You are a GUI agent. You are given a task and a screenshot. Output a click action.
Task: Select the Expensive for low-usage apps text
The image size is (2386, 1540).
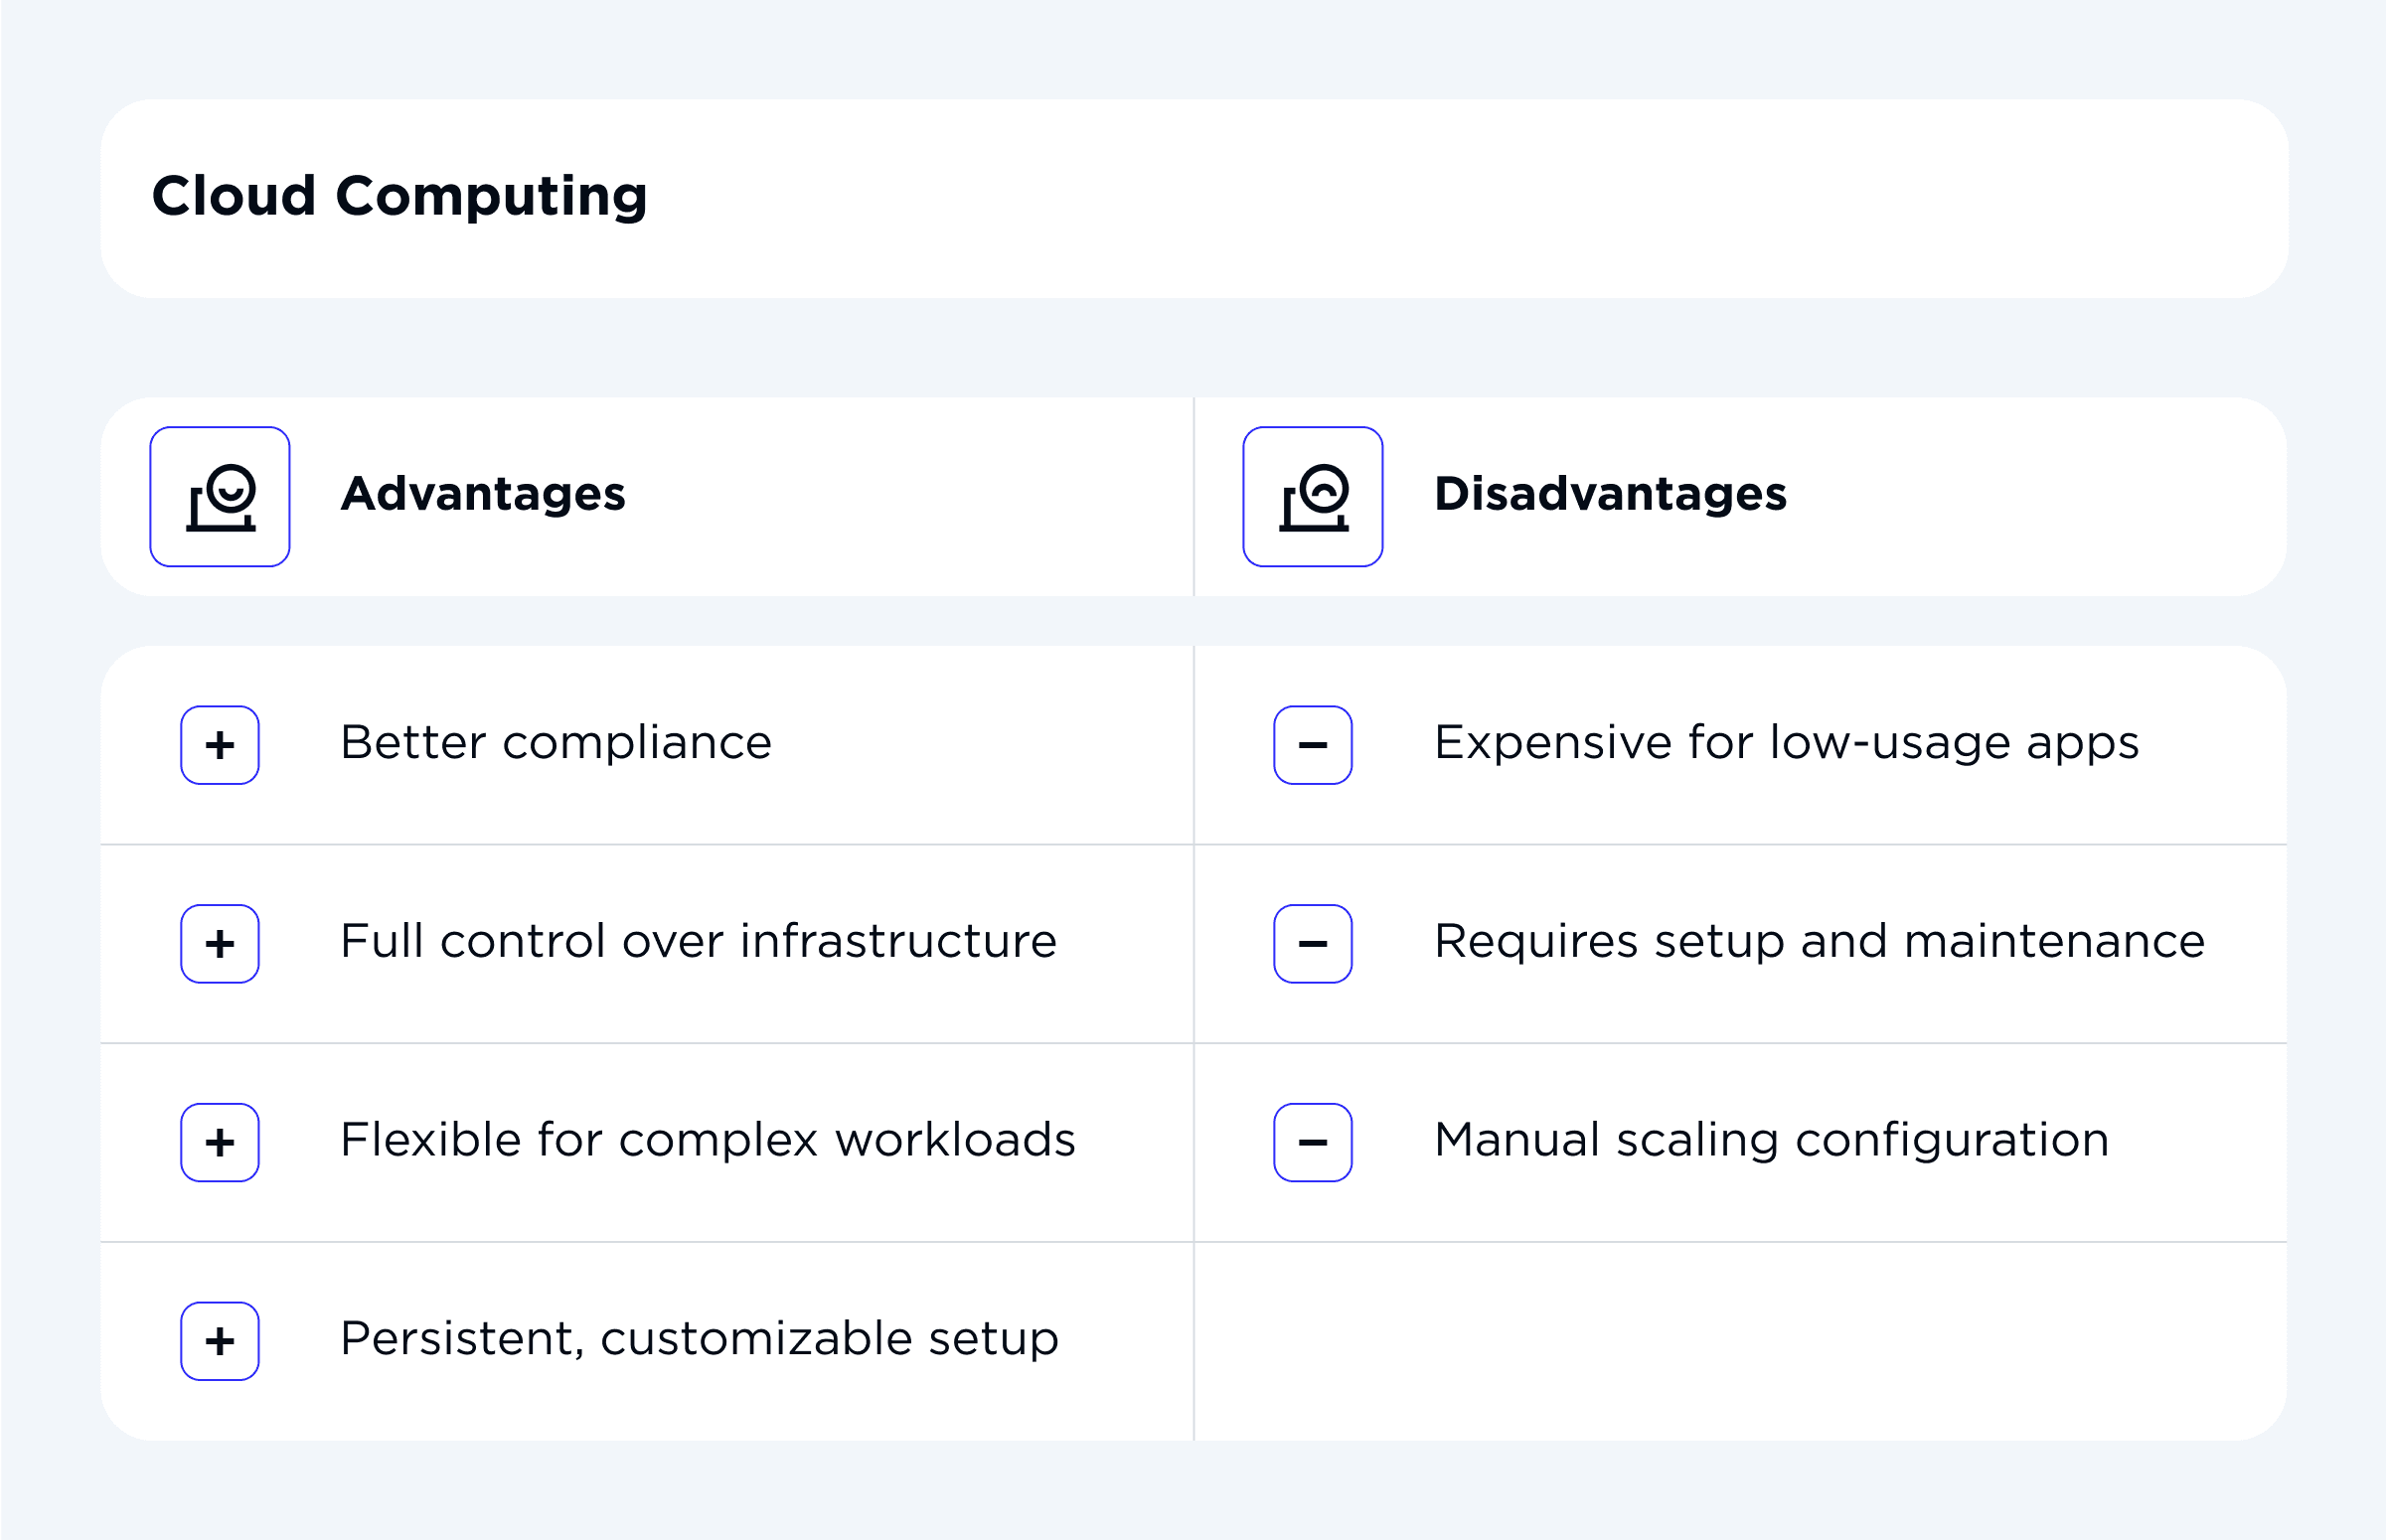(1786, 744)
